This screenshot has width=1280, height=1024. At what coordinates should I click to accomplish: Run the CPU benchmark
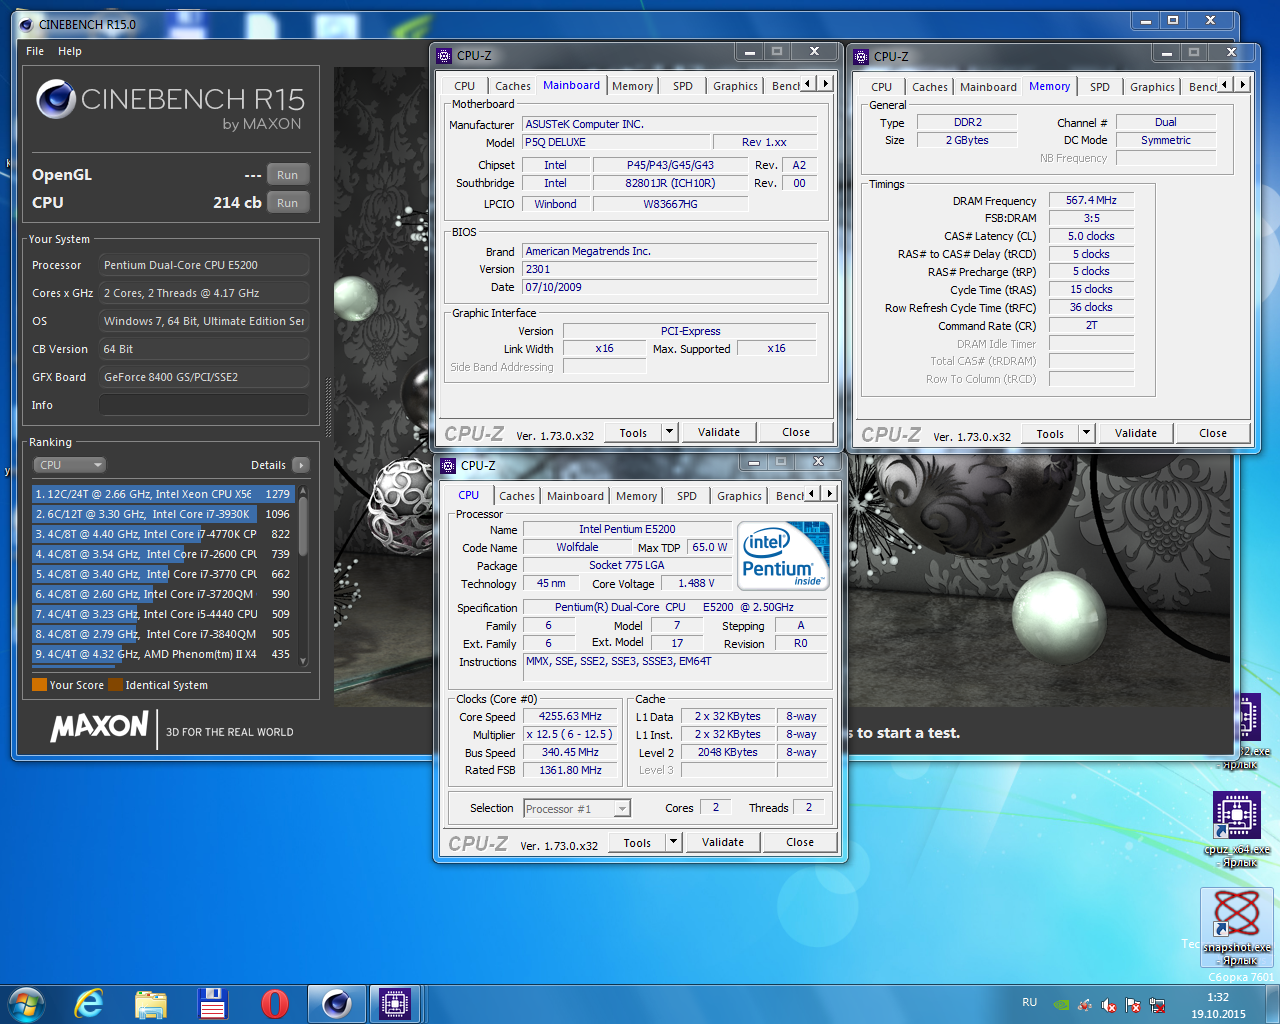click(288, 203)
